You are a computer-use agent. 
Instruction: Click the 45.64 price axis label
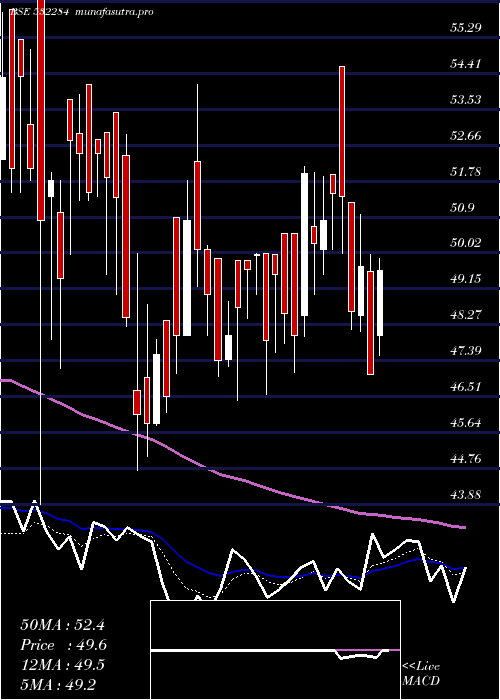pos(466,423)
